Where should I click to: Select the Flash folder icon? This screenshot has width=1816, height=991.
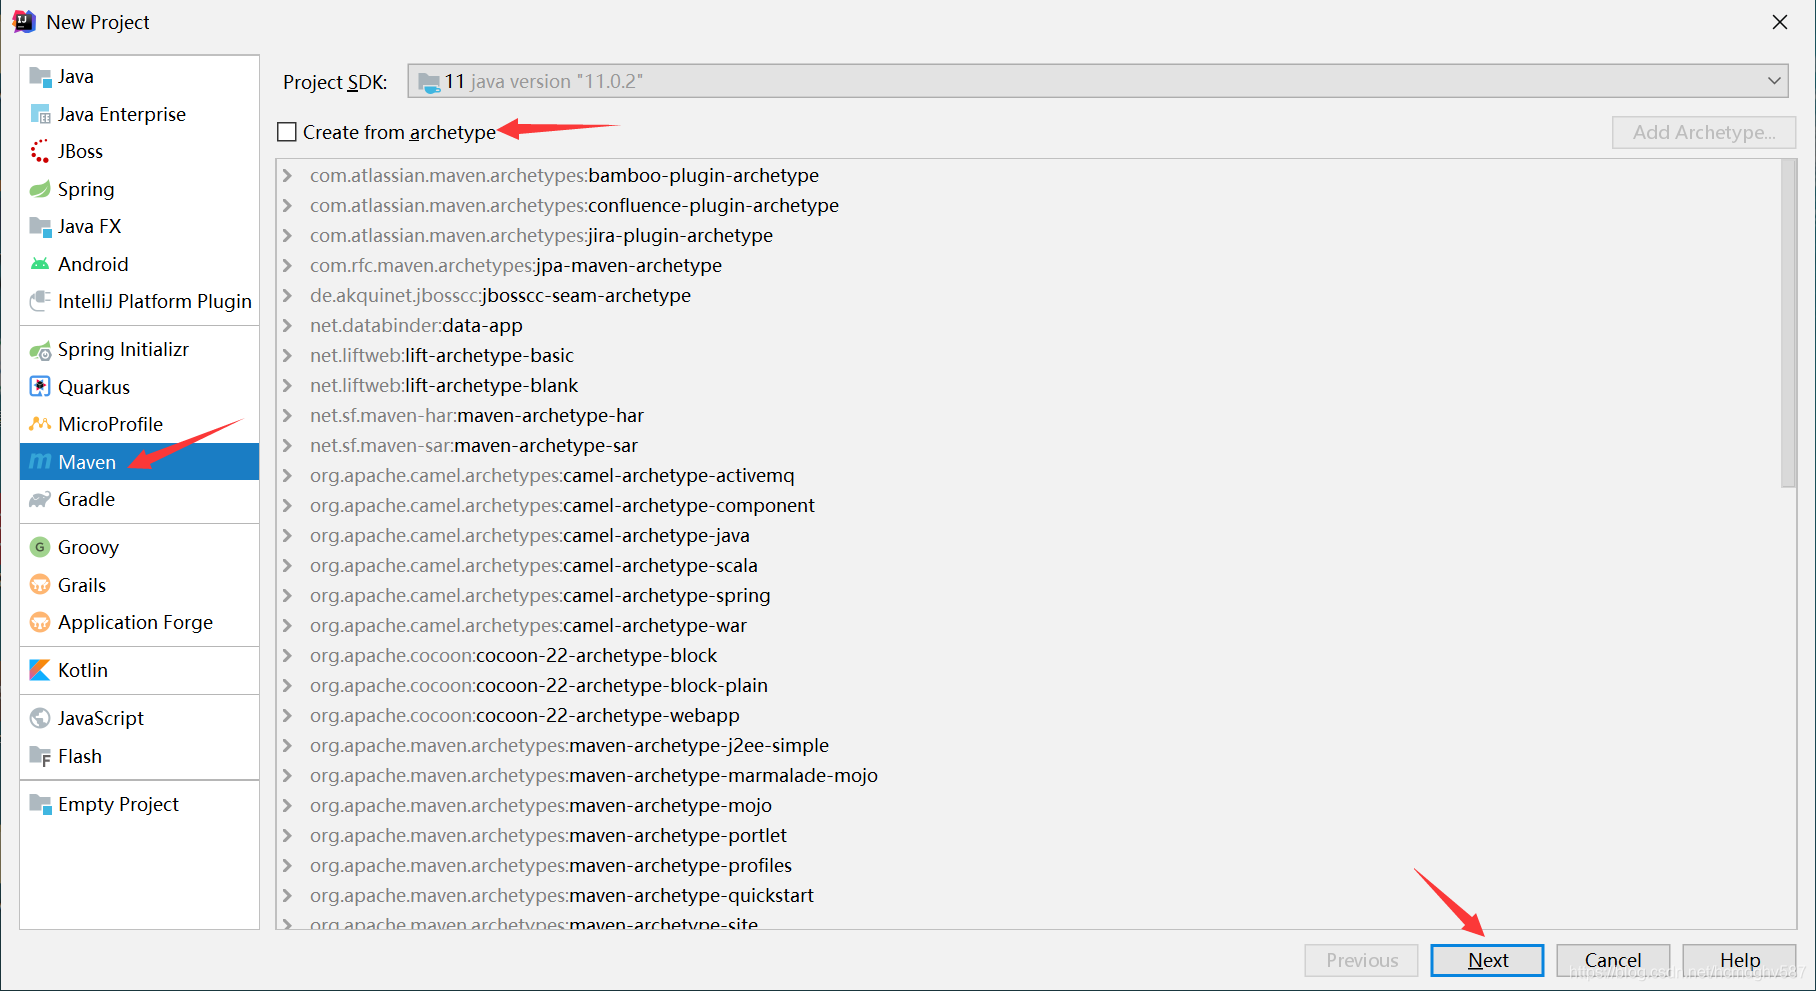click(x=40, y=756)
